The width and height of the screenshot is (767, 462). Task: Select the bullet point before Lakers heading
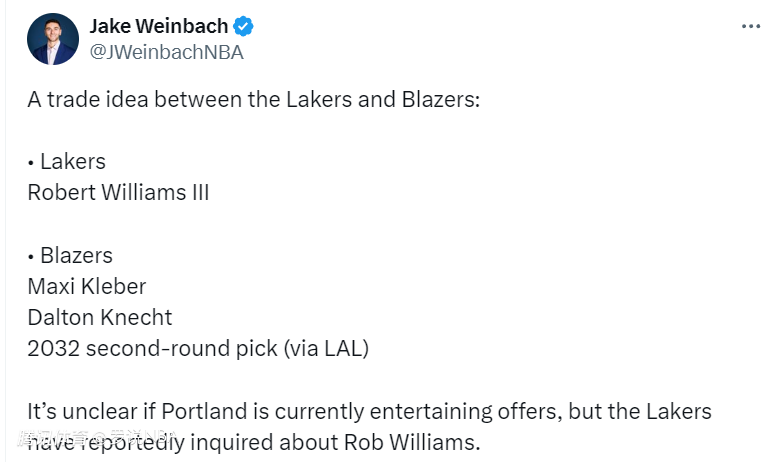click(x=31, y=163)
